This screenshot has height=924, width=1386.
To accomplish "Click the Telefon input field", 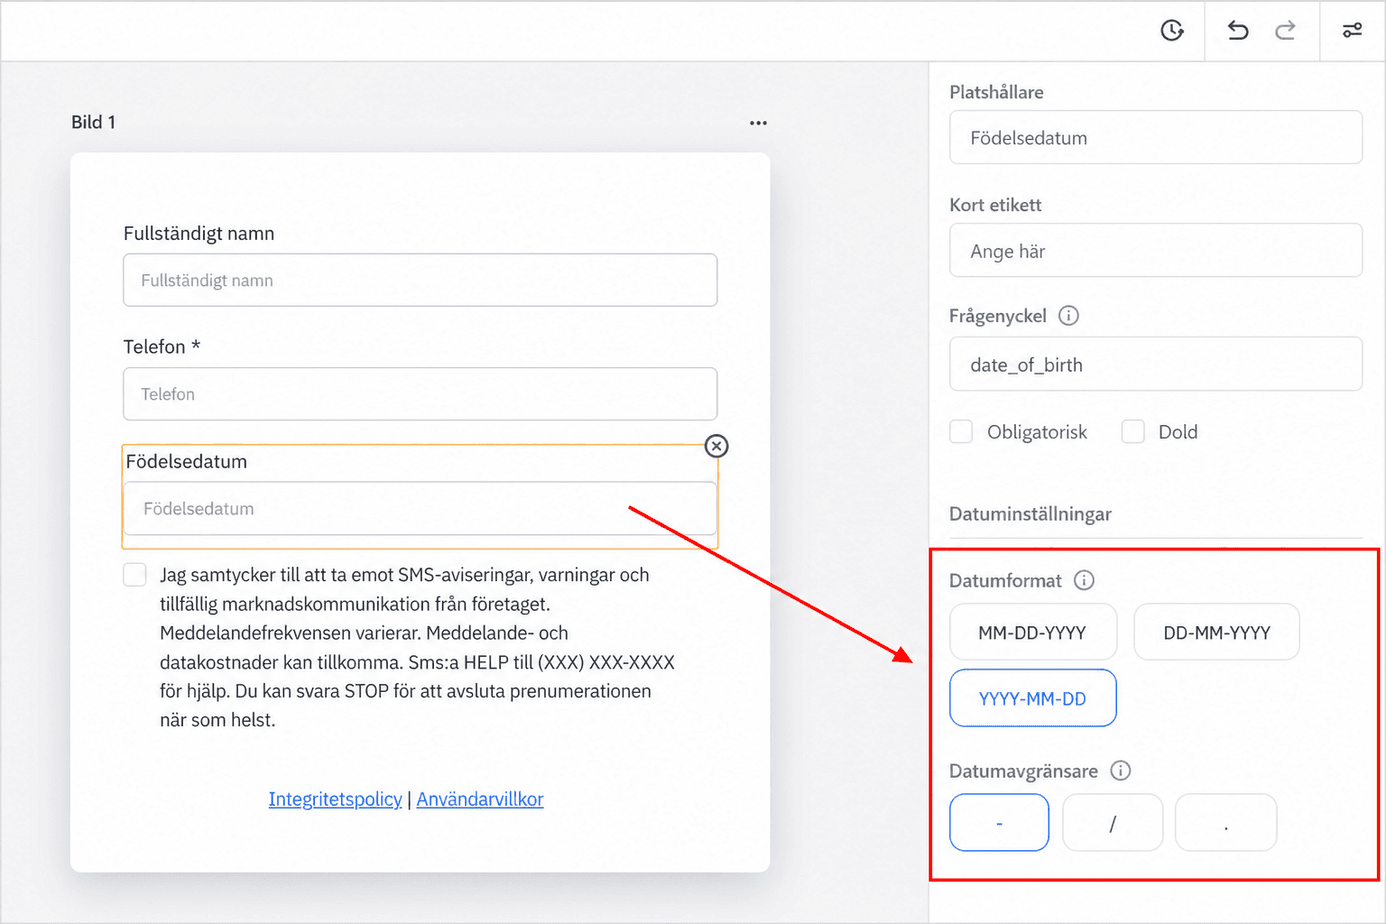I will click(420, 394).
